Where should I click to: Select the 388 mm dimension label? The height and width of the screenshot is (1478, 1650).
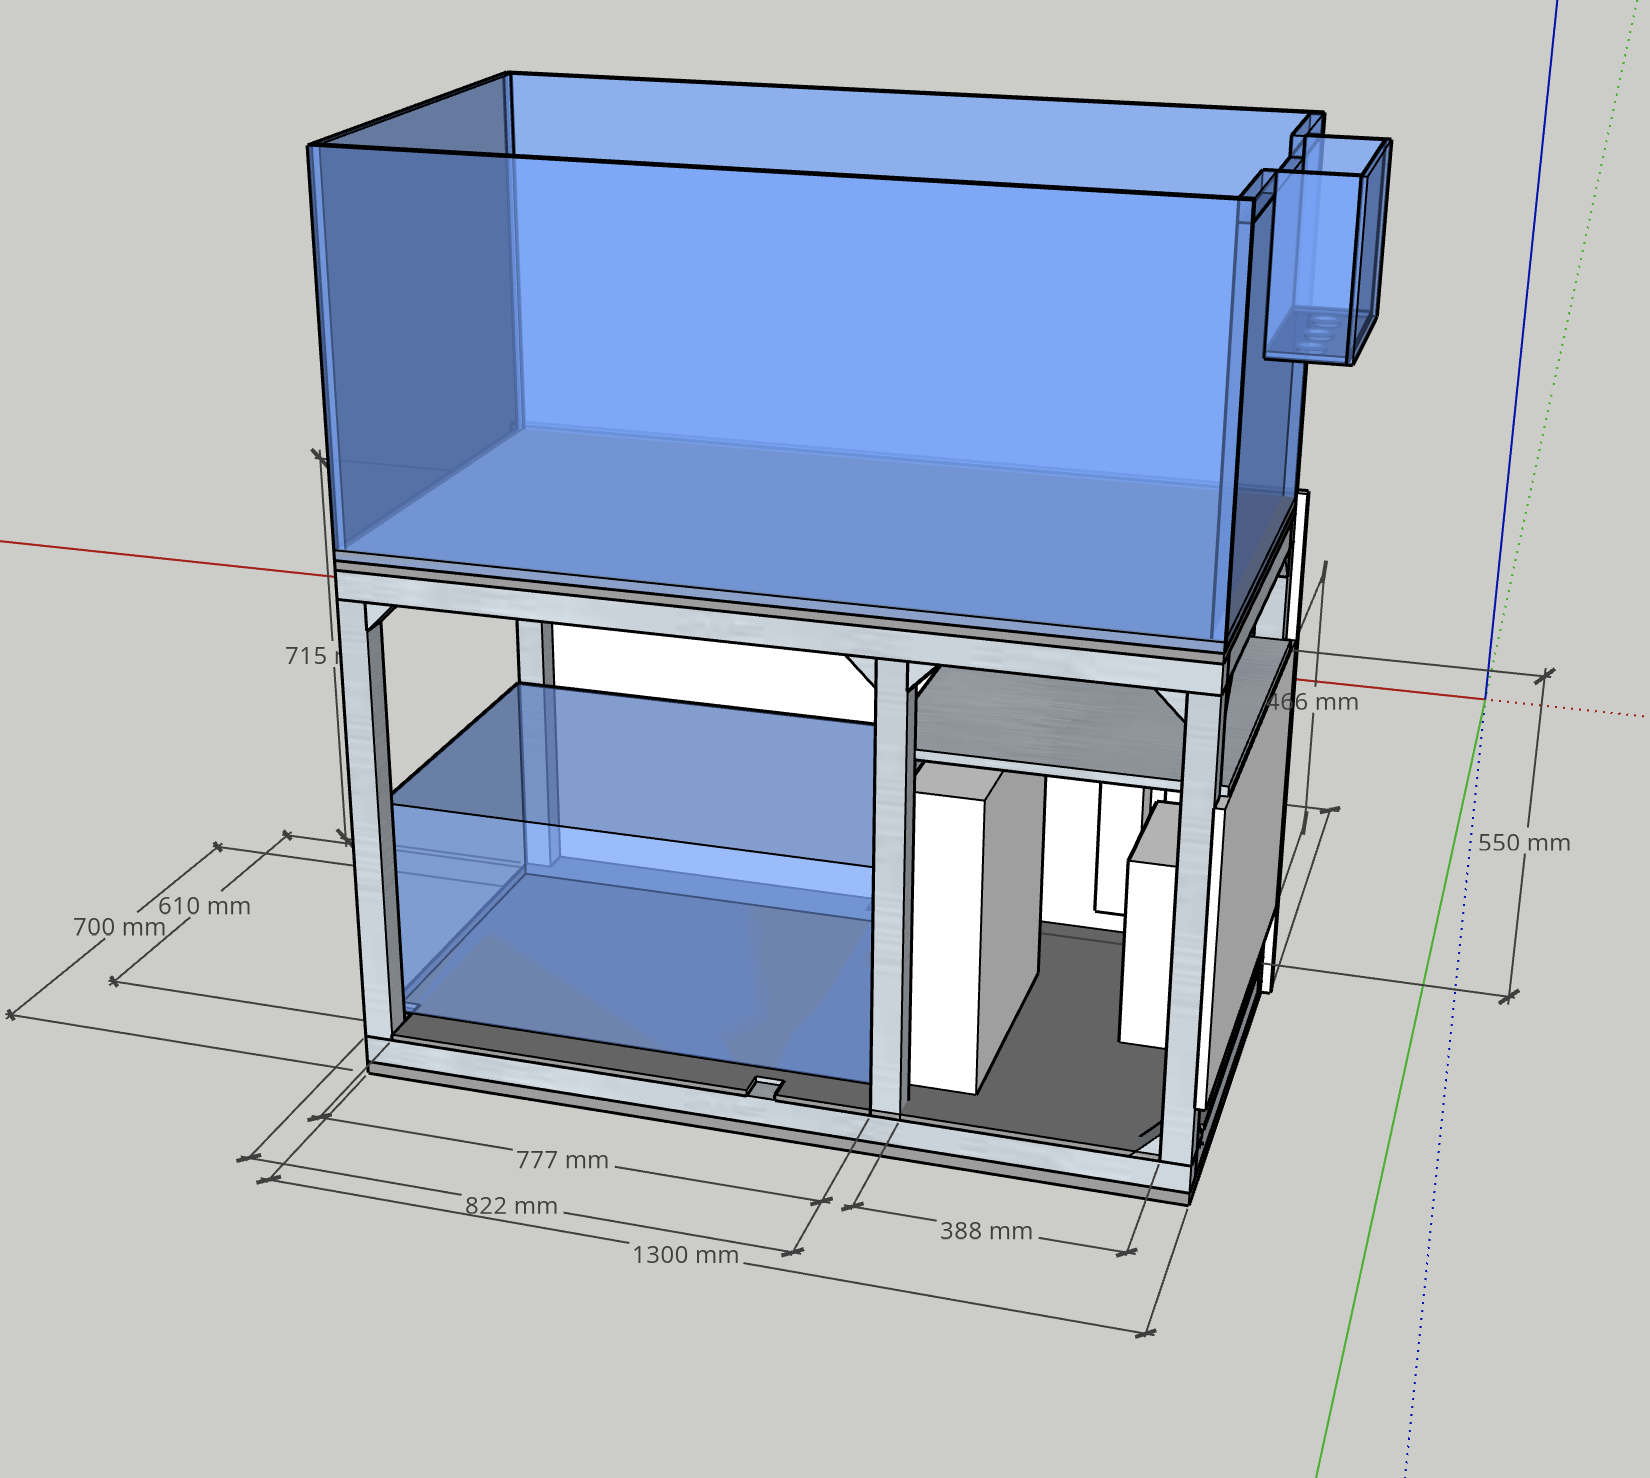click(x=985, y=1231)
